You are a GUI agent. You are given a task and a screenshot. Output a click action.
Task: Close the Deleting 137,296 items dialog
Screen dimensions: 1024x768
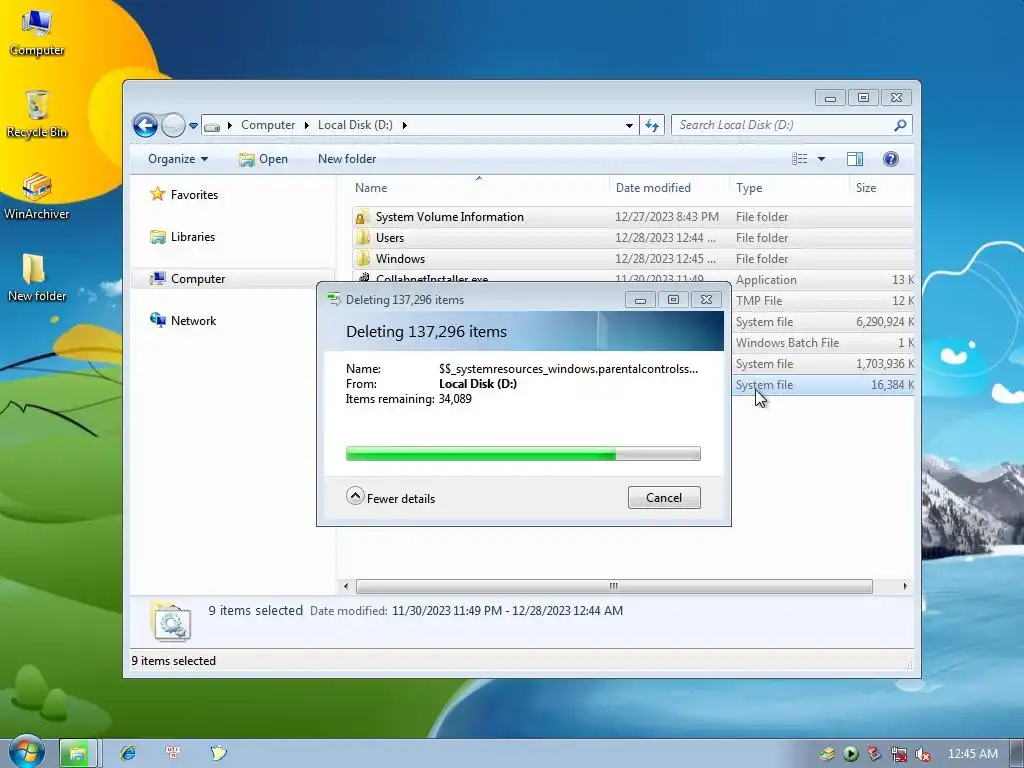point(707,300)
